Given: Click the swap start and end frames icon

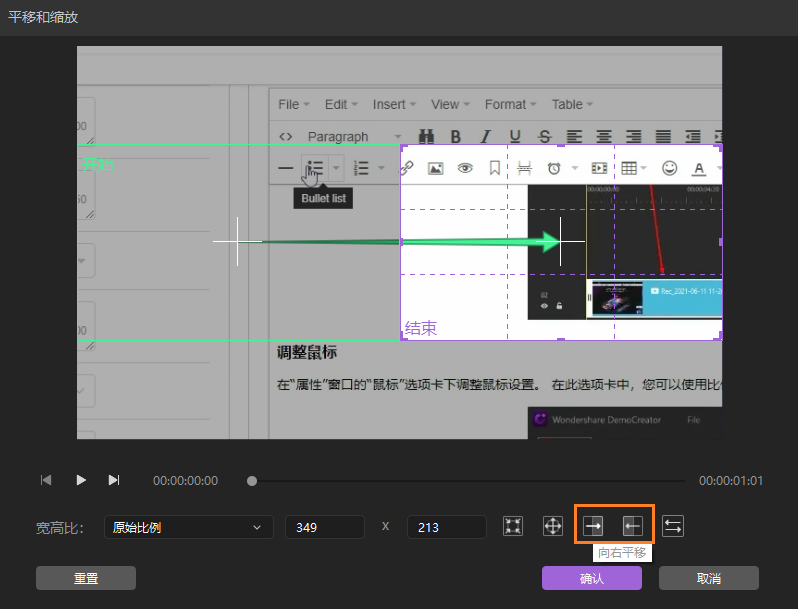Looking at the screenshot, I should (673, 526).
